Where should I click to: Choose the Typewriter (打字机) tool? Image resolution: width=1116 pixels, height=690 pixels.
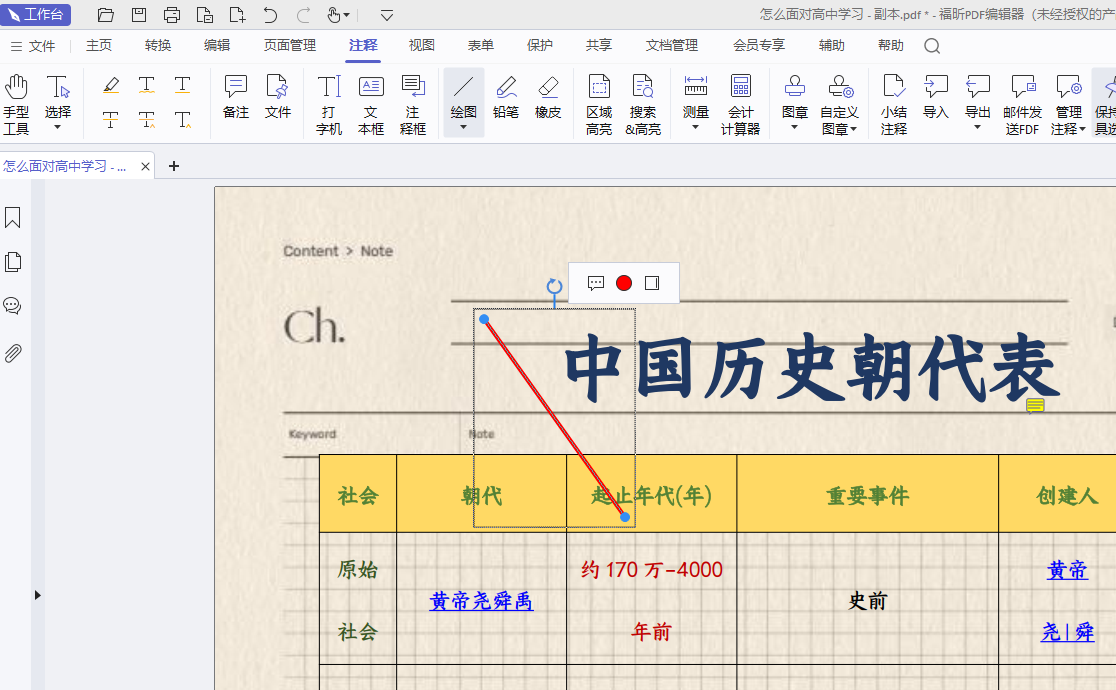click(329, 102)
